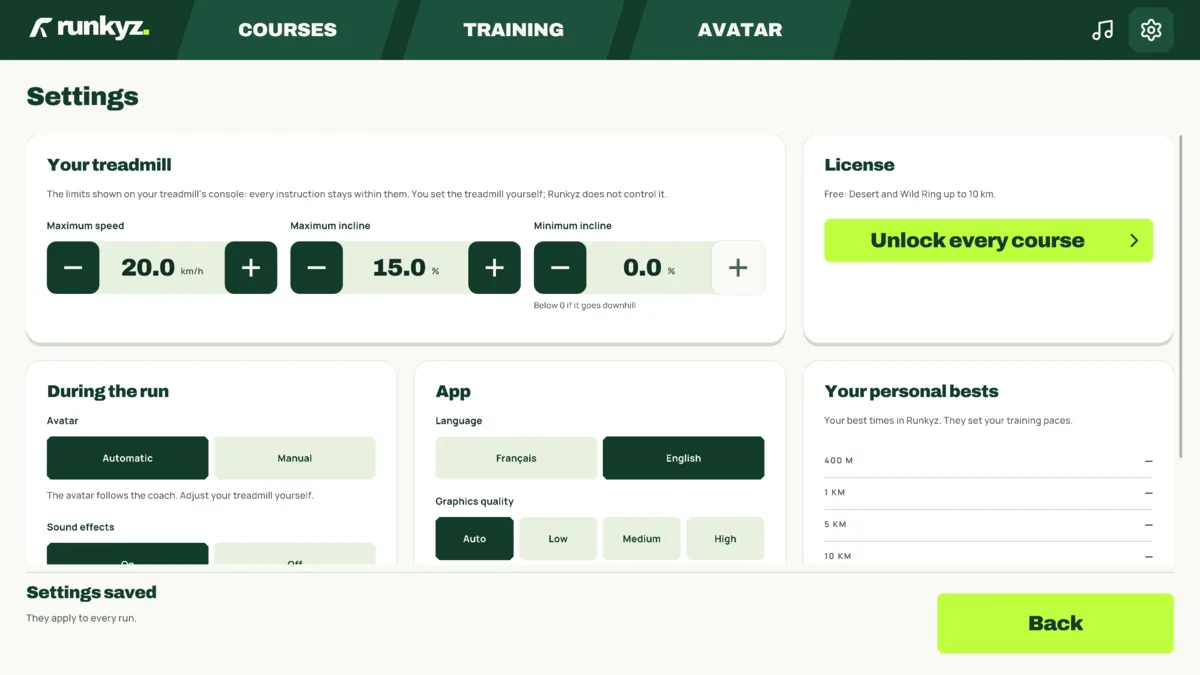This screenshot has width=1200, height=675.
Task: Set graphics quality to High
Action: pyautogui.click(x=725, y=538)
